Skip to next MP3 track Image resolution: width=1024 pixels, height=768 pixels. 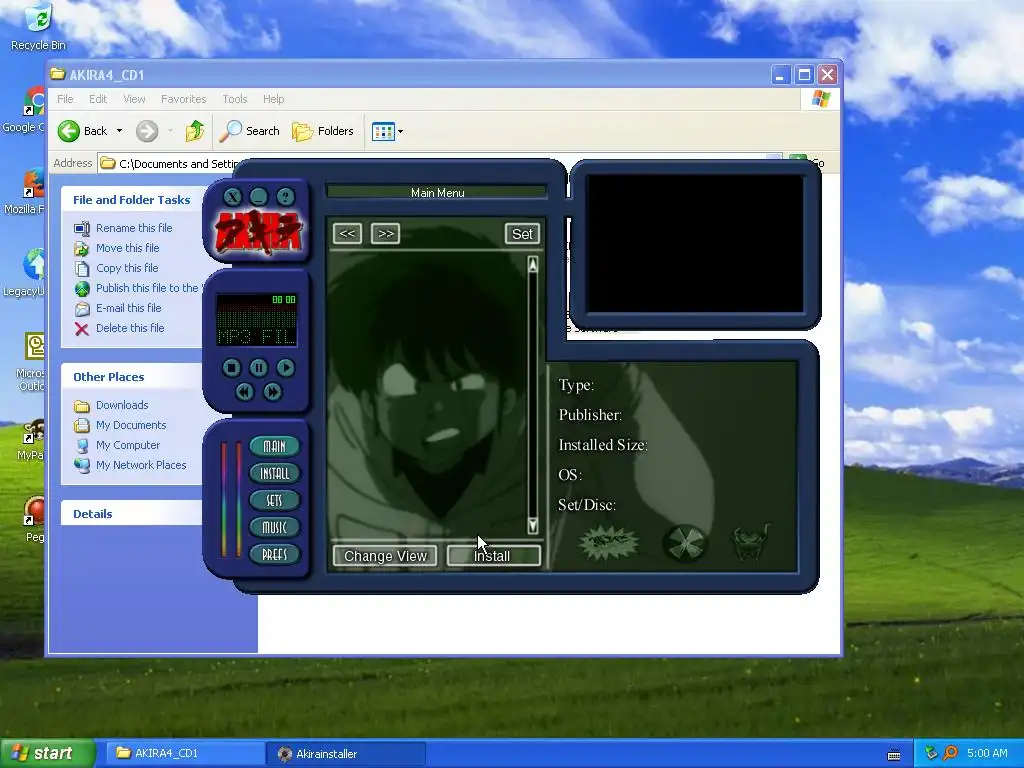click(x=272, y=391)
